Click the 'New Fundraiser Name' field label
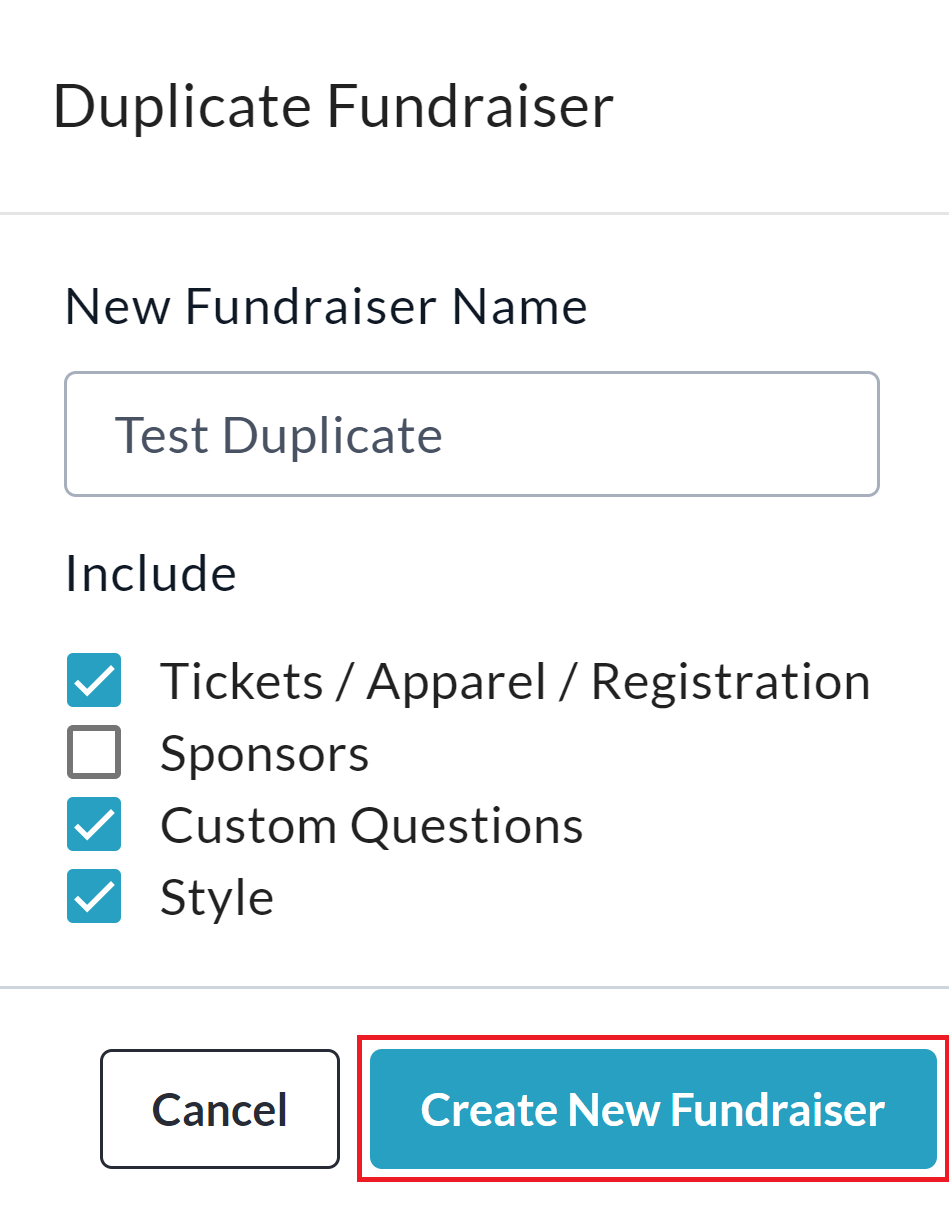The image size is (949, 1211). coord(325,307)
